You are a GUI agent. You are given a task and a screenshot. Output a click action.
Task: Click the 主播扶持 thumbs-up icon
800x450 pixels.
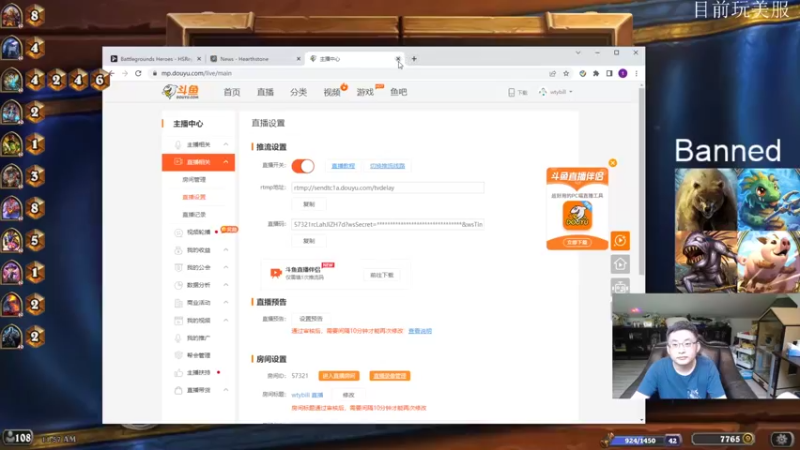178,372
